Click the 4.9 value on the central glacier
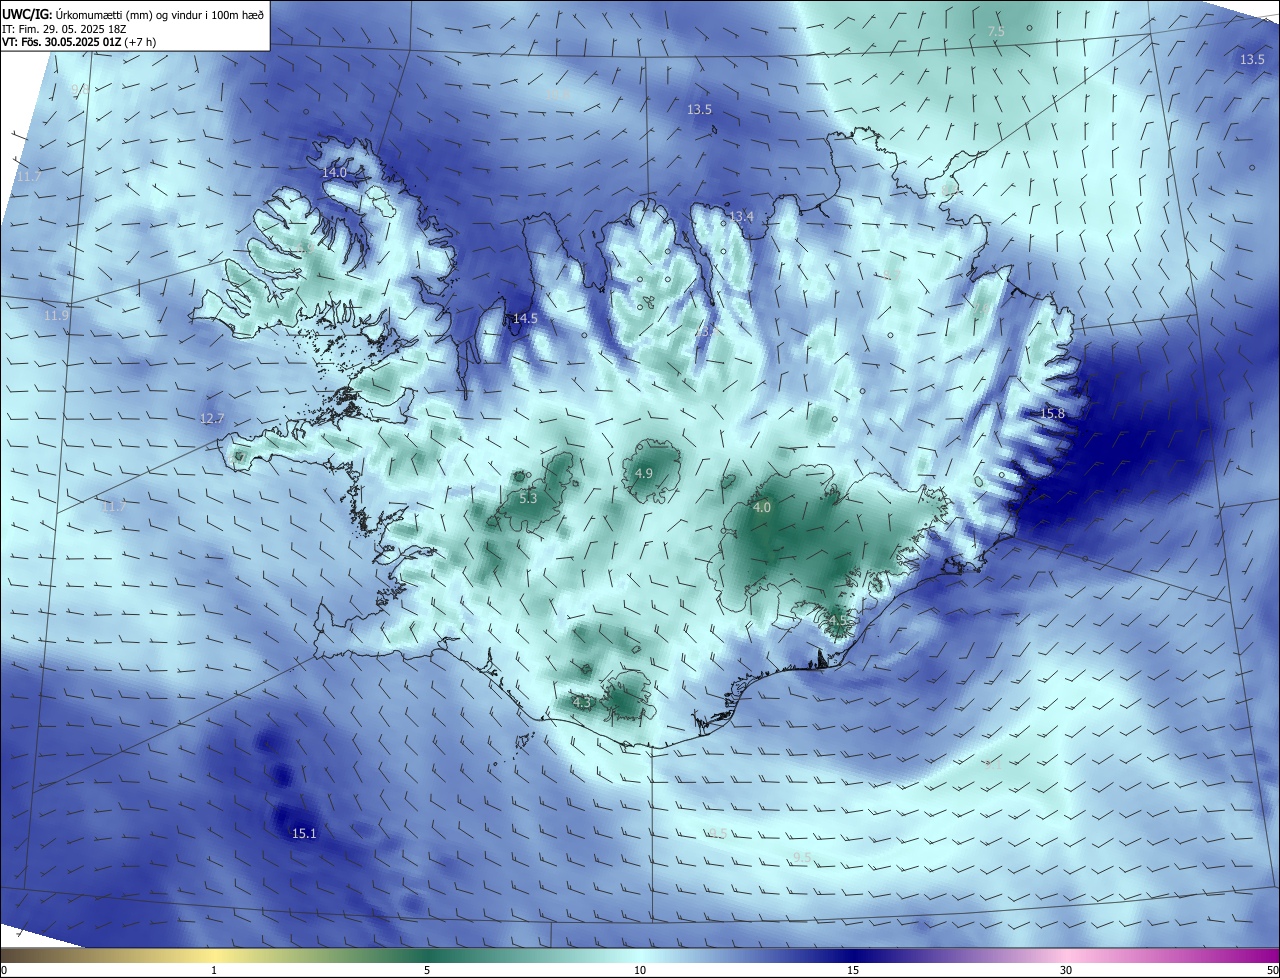This screenshot has height=978, width=1280. coord(644,473)
